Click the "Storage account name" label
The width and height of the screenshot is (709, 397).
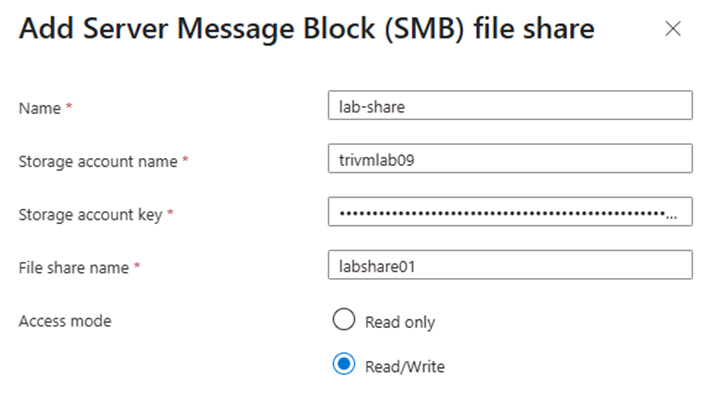click(98, 161)
